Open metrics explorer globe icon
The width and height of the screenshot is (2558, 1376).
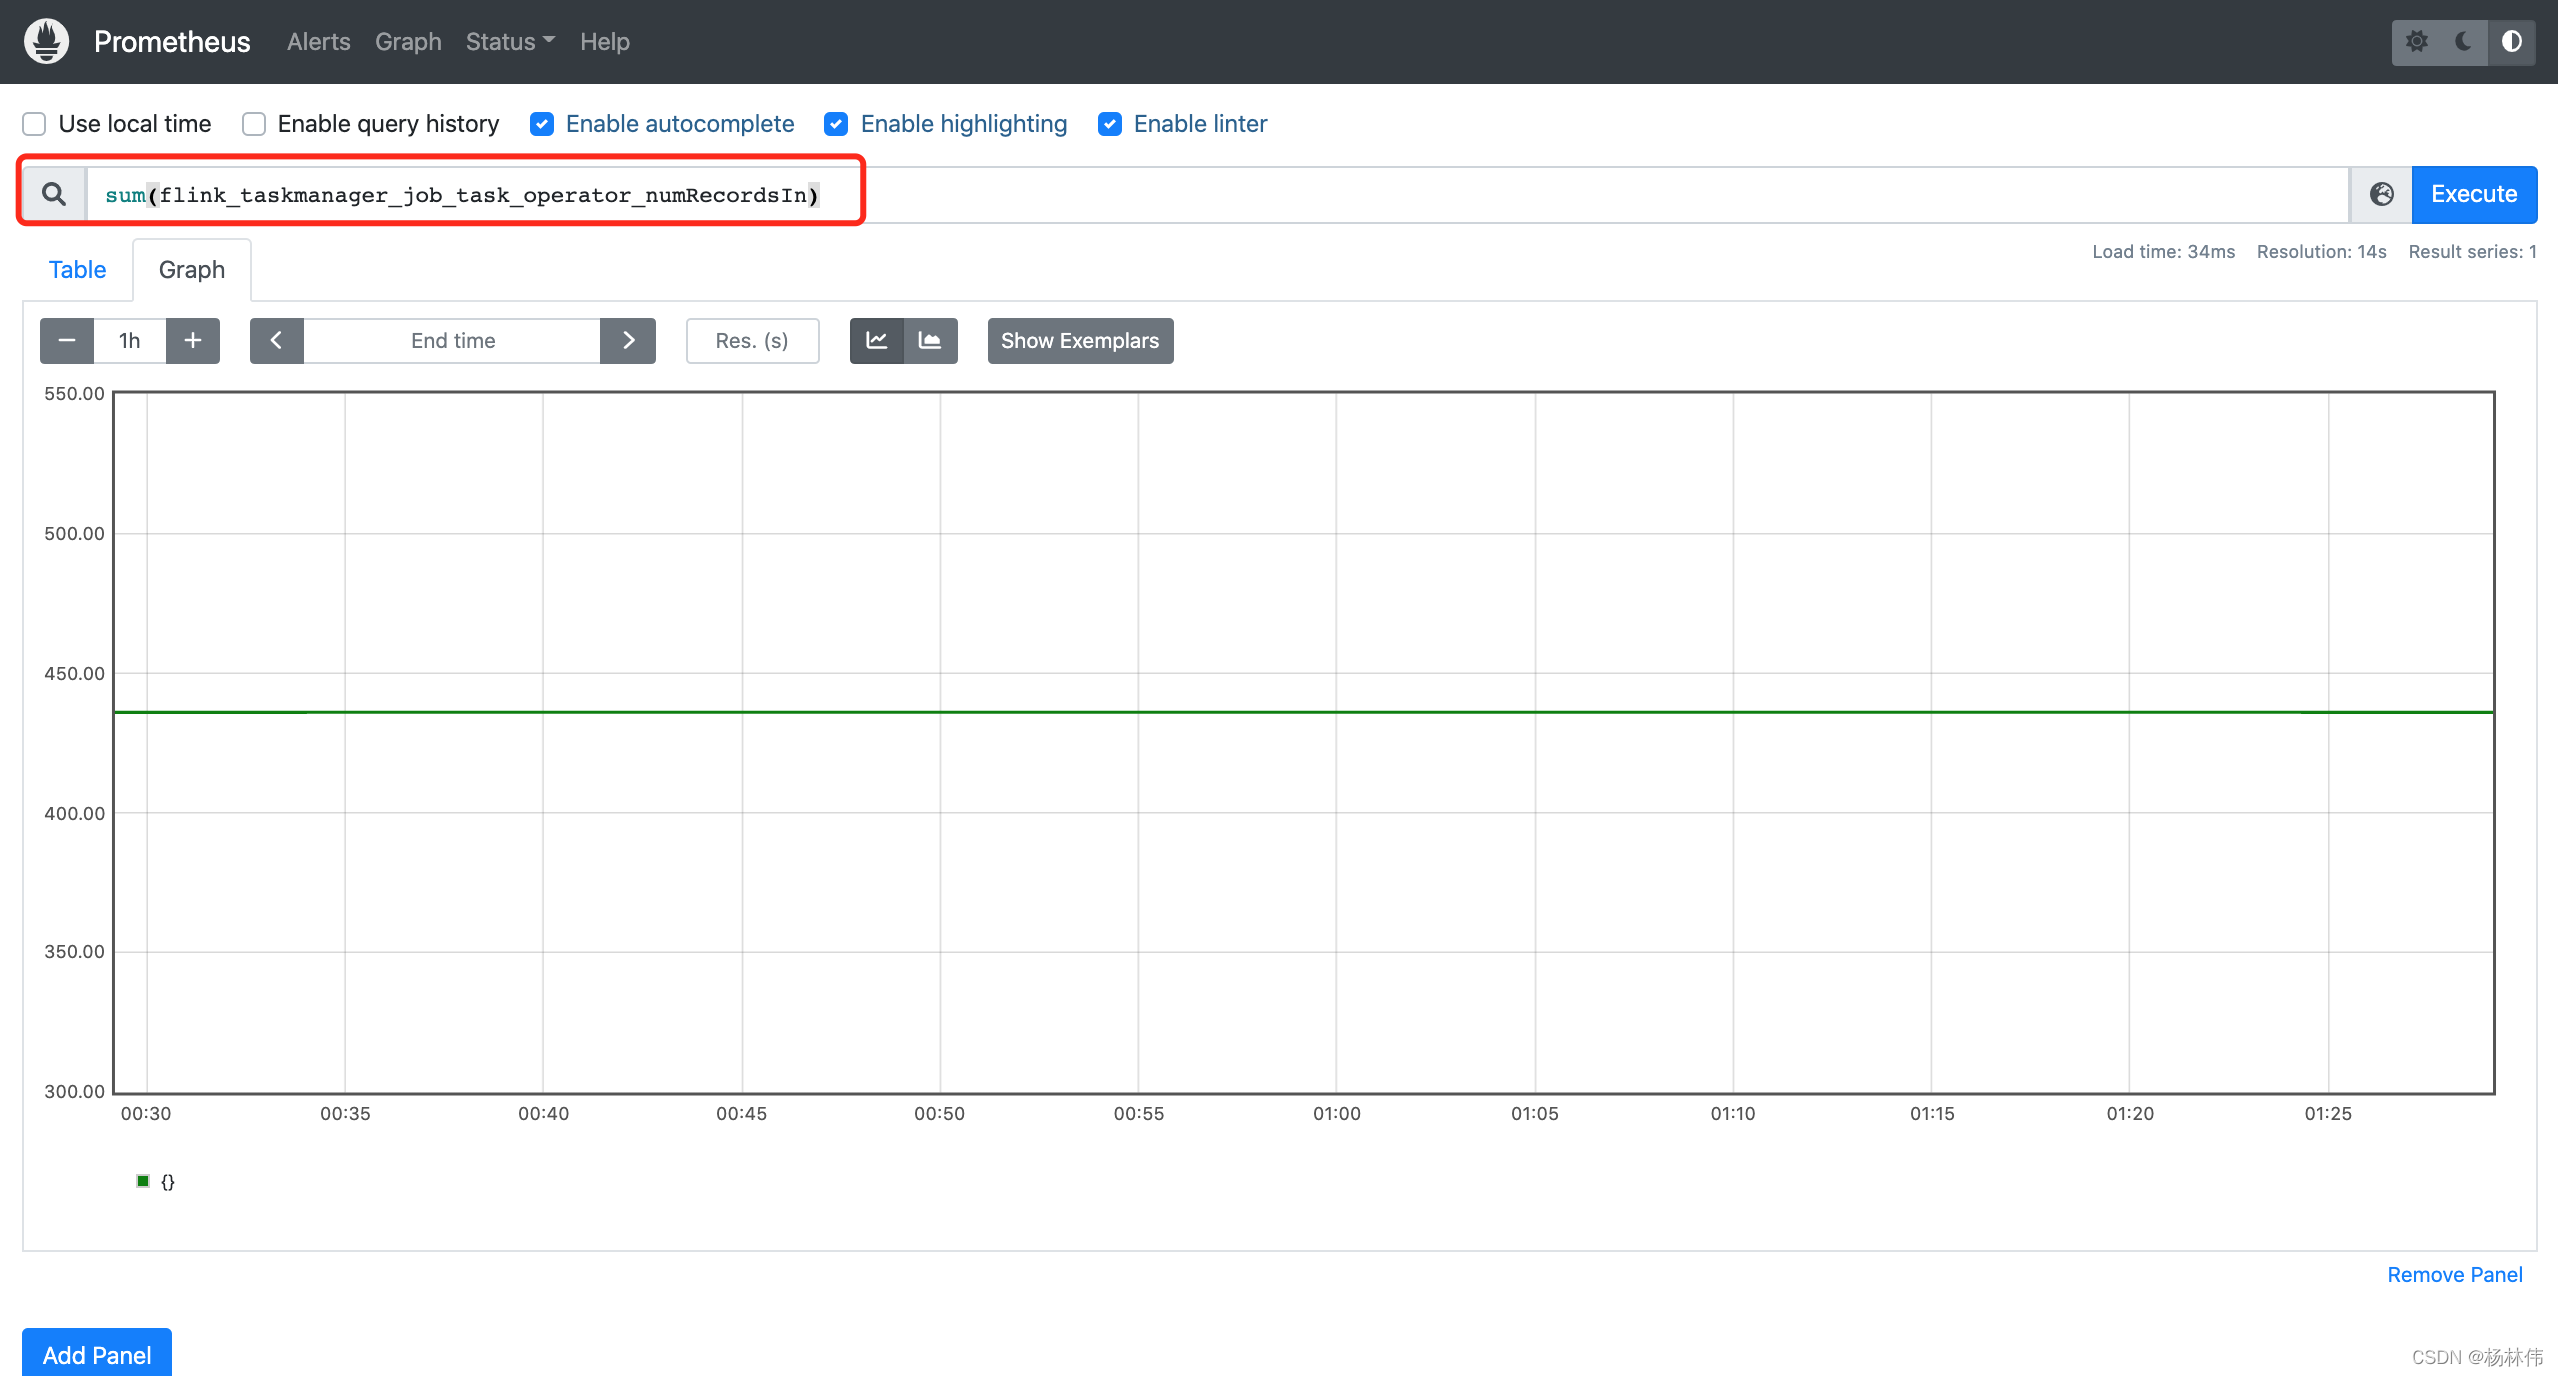click(2381, 194)
